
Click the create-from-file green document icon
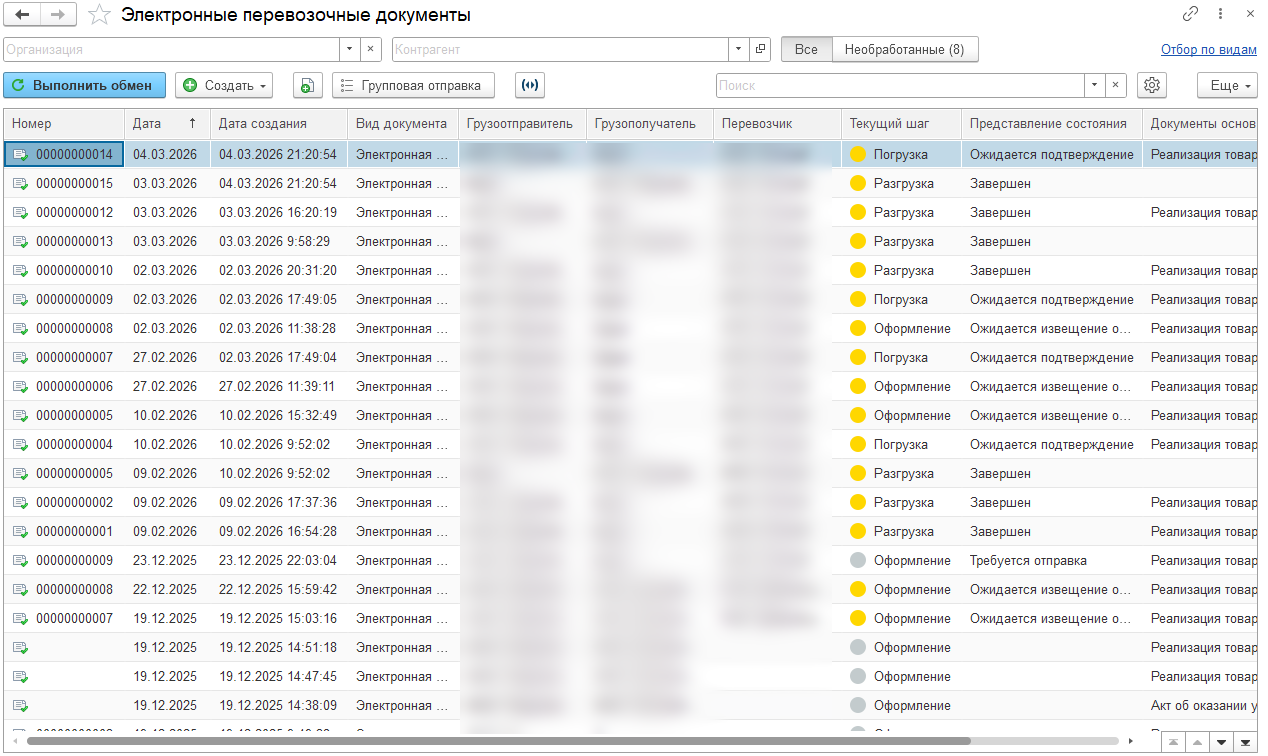click(x=308, y=86)
